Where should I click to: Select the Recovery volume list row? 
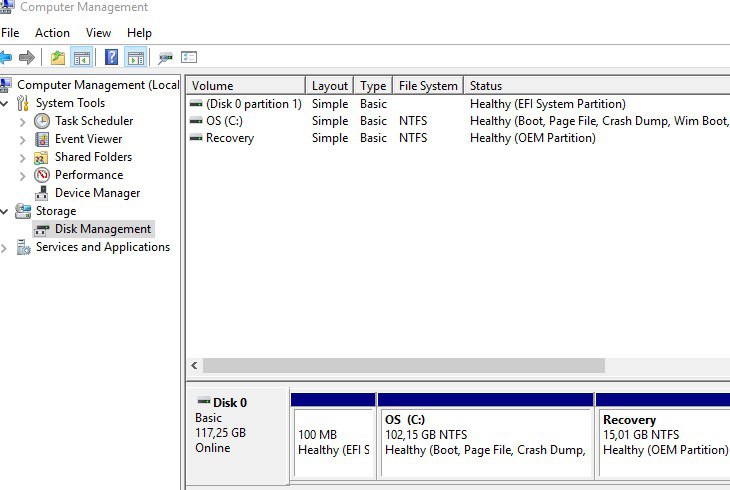coord(458,138)
